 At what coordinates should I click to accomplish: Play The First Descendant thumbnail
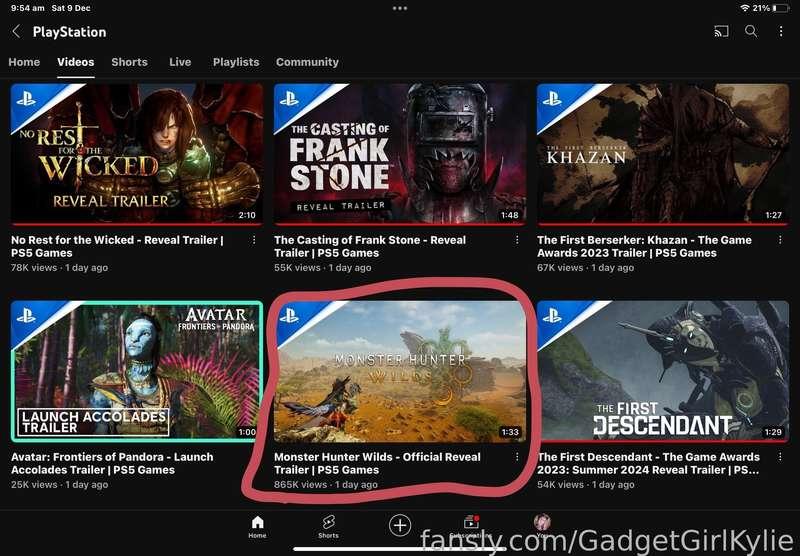(663, 371)
